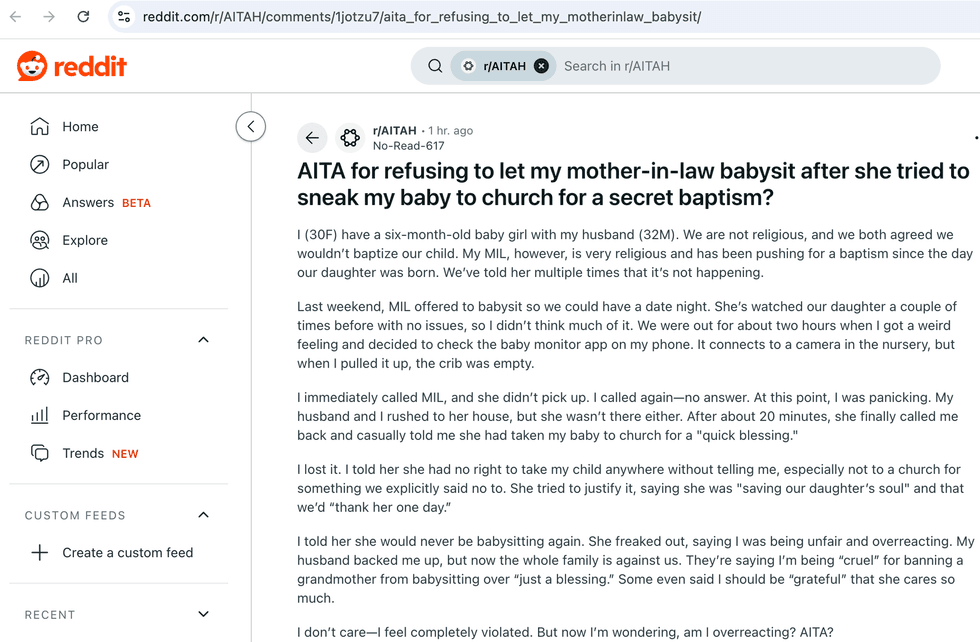Click the paragraph starting 'Last weekend, MIL offered'

pyautogui.click(x=627, y=335)
